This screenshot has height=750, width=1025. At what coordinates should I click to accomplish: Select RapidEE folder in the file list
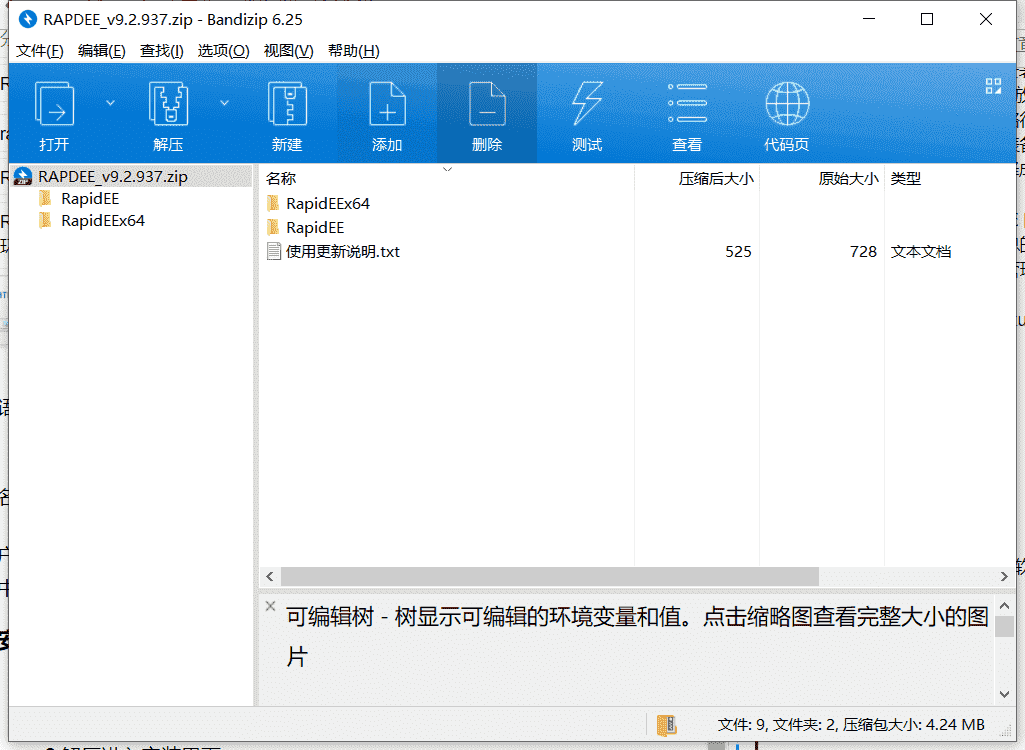click(315, 228)
